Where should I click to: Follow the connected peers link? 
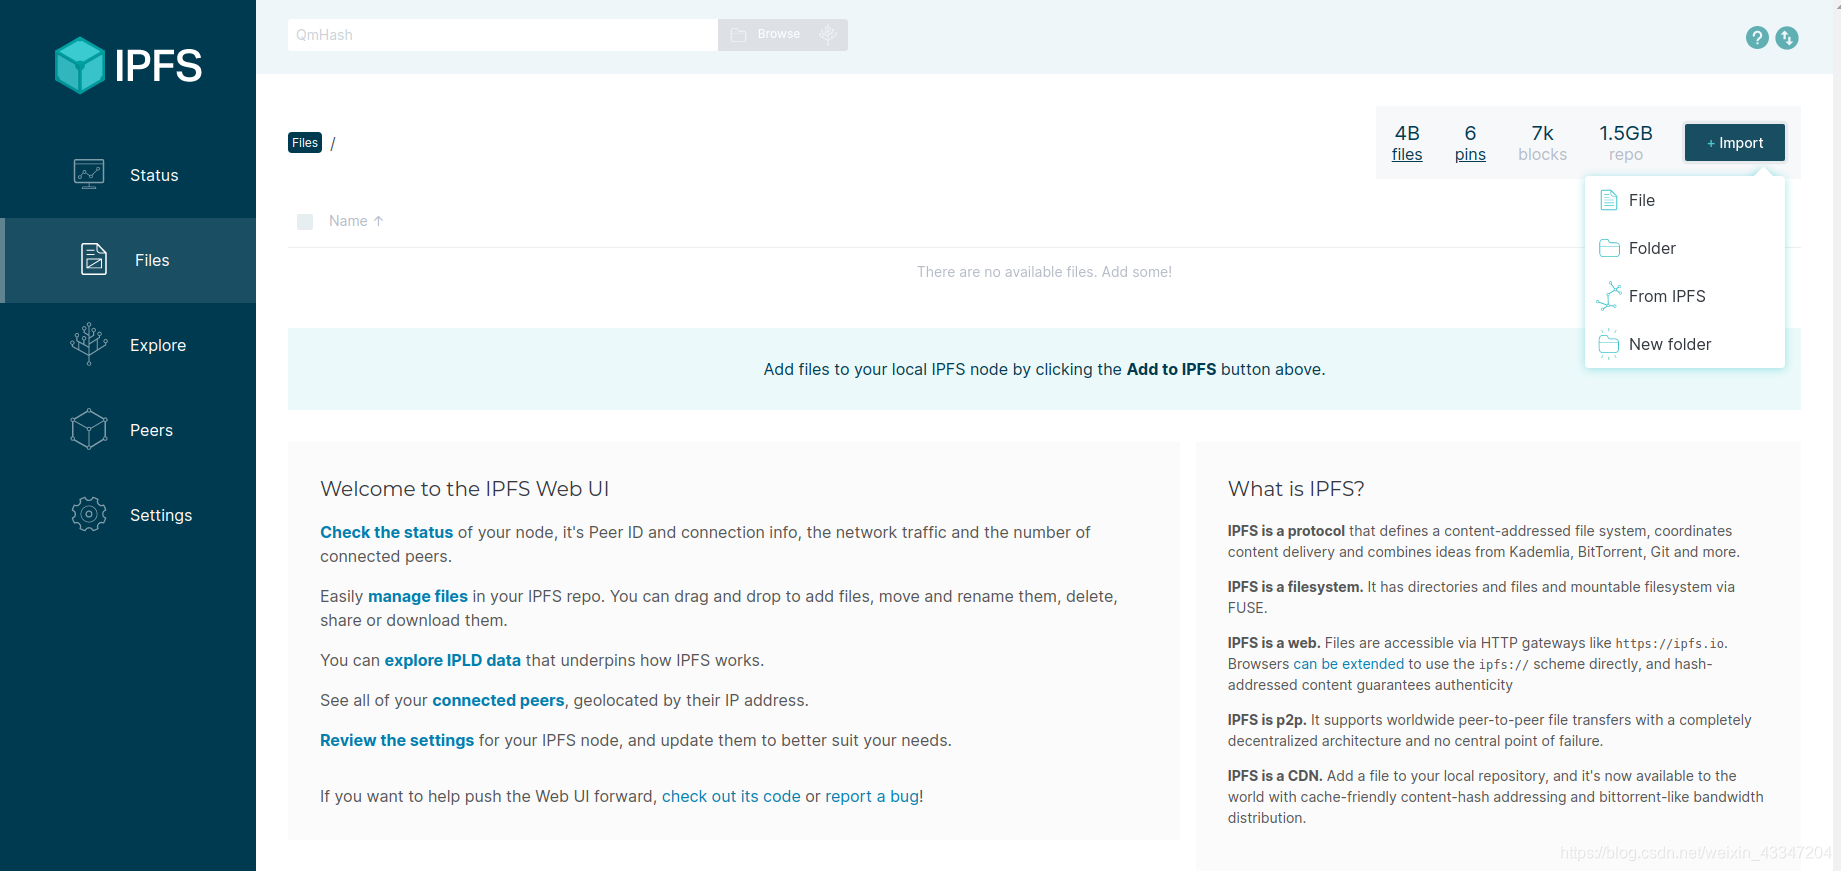point(498,700)
